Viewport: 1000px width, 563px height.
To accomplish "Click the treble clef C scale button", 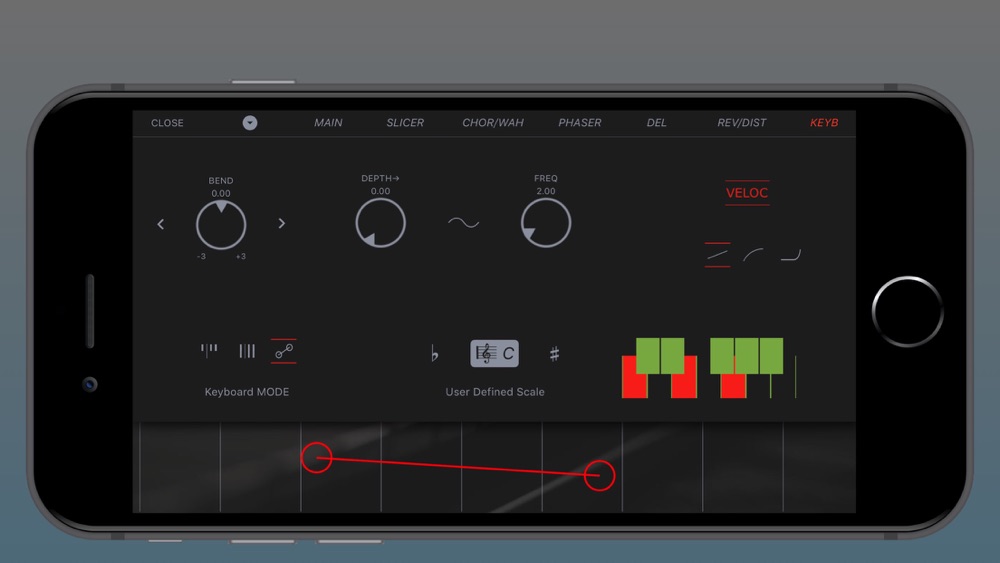I will tap(494, 353).
